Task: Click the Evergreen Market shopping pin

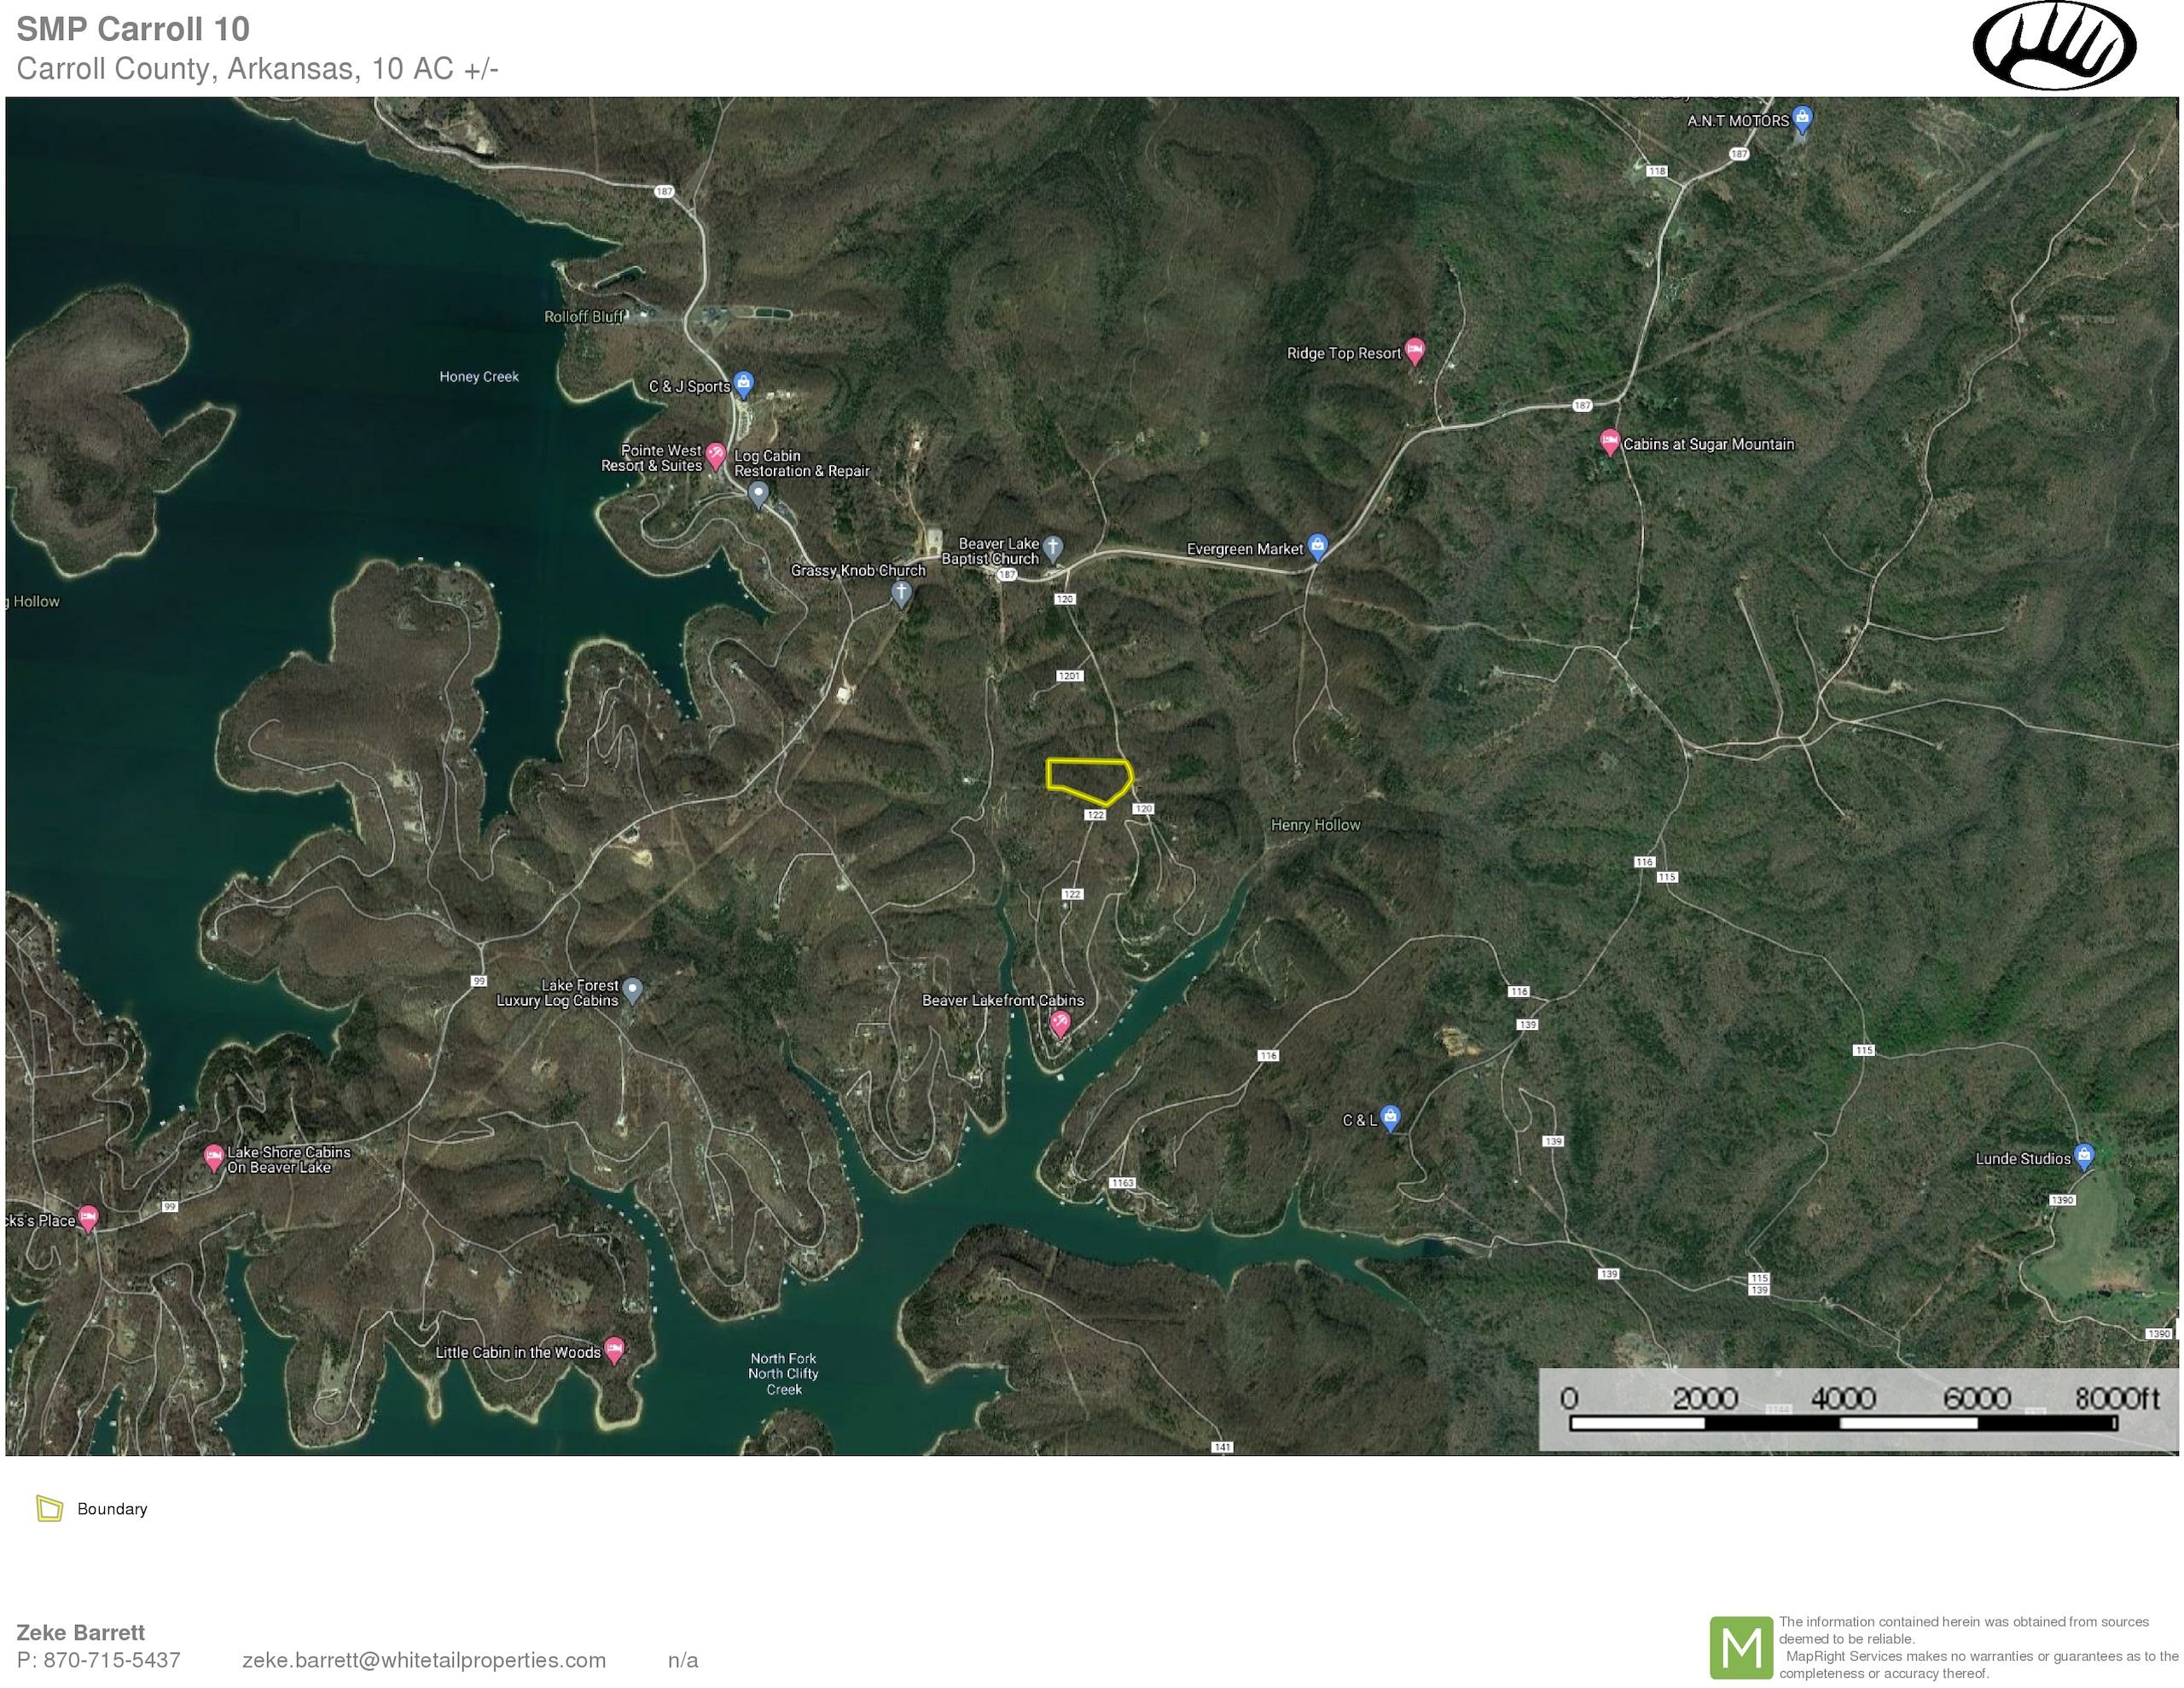Action: click(x=1318, y=545)
